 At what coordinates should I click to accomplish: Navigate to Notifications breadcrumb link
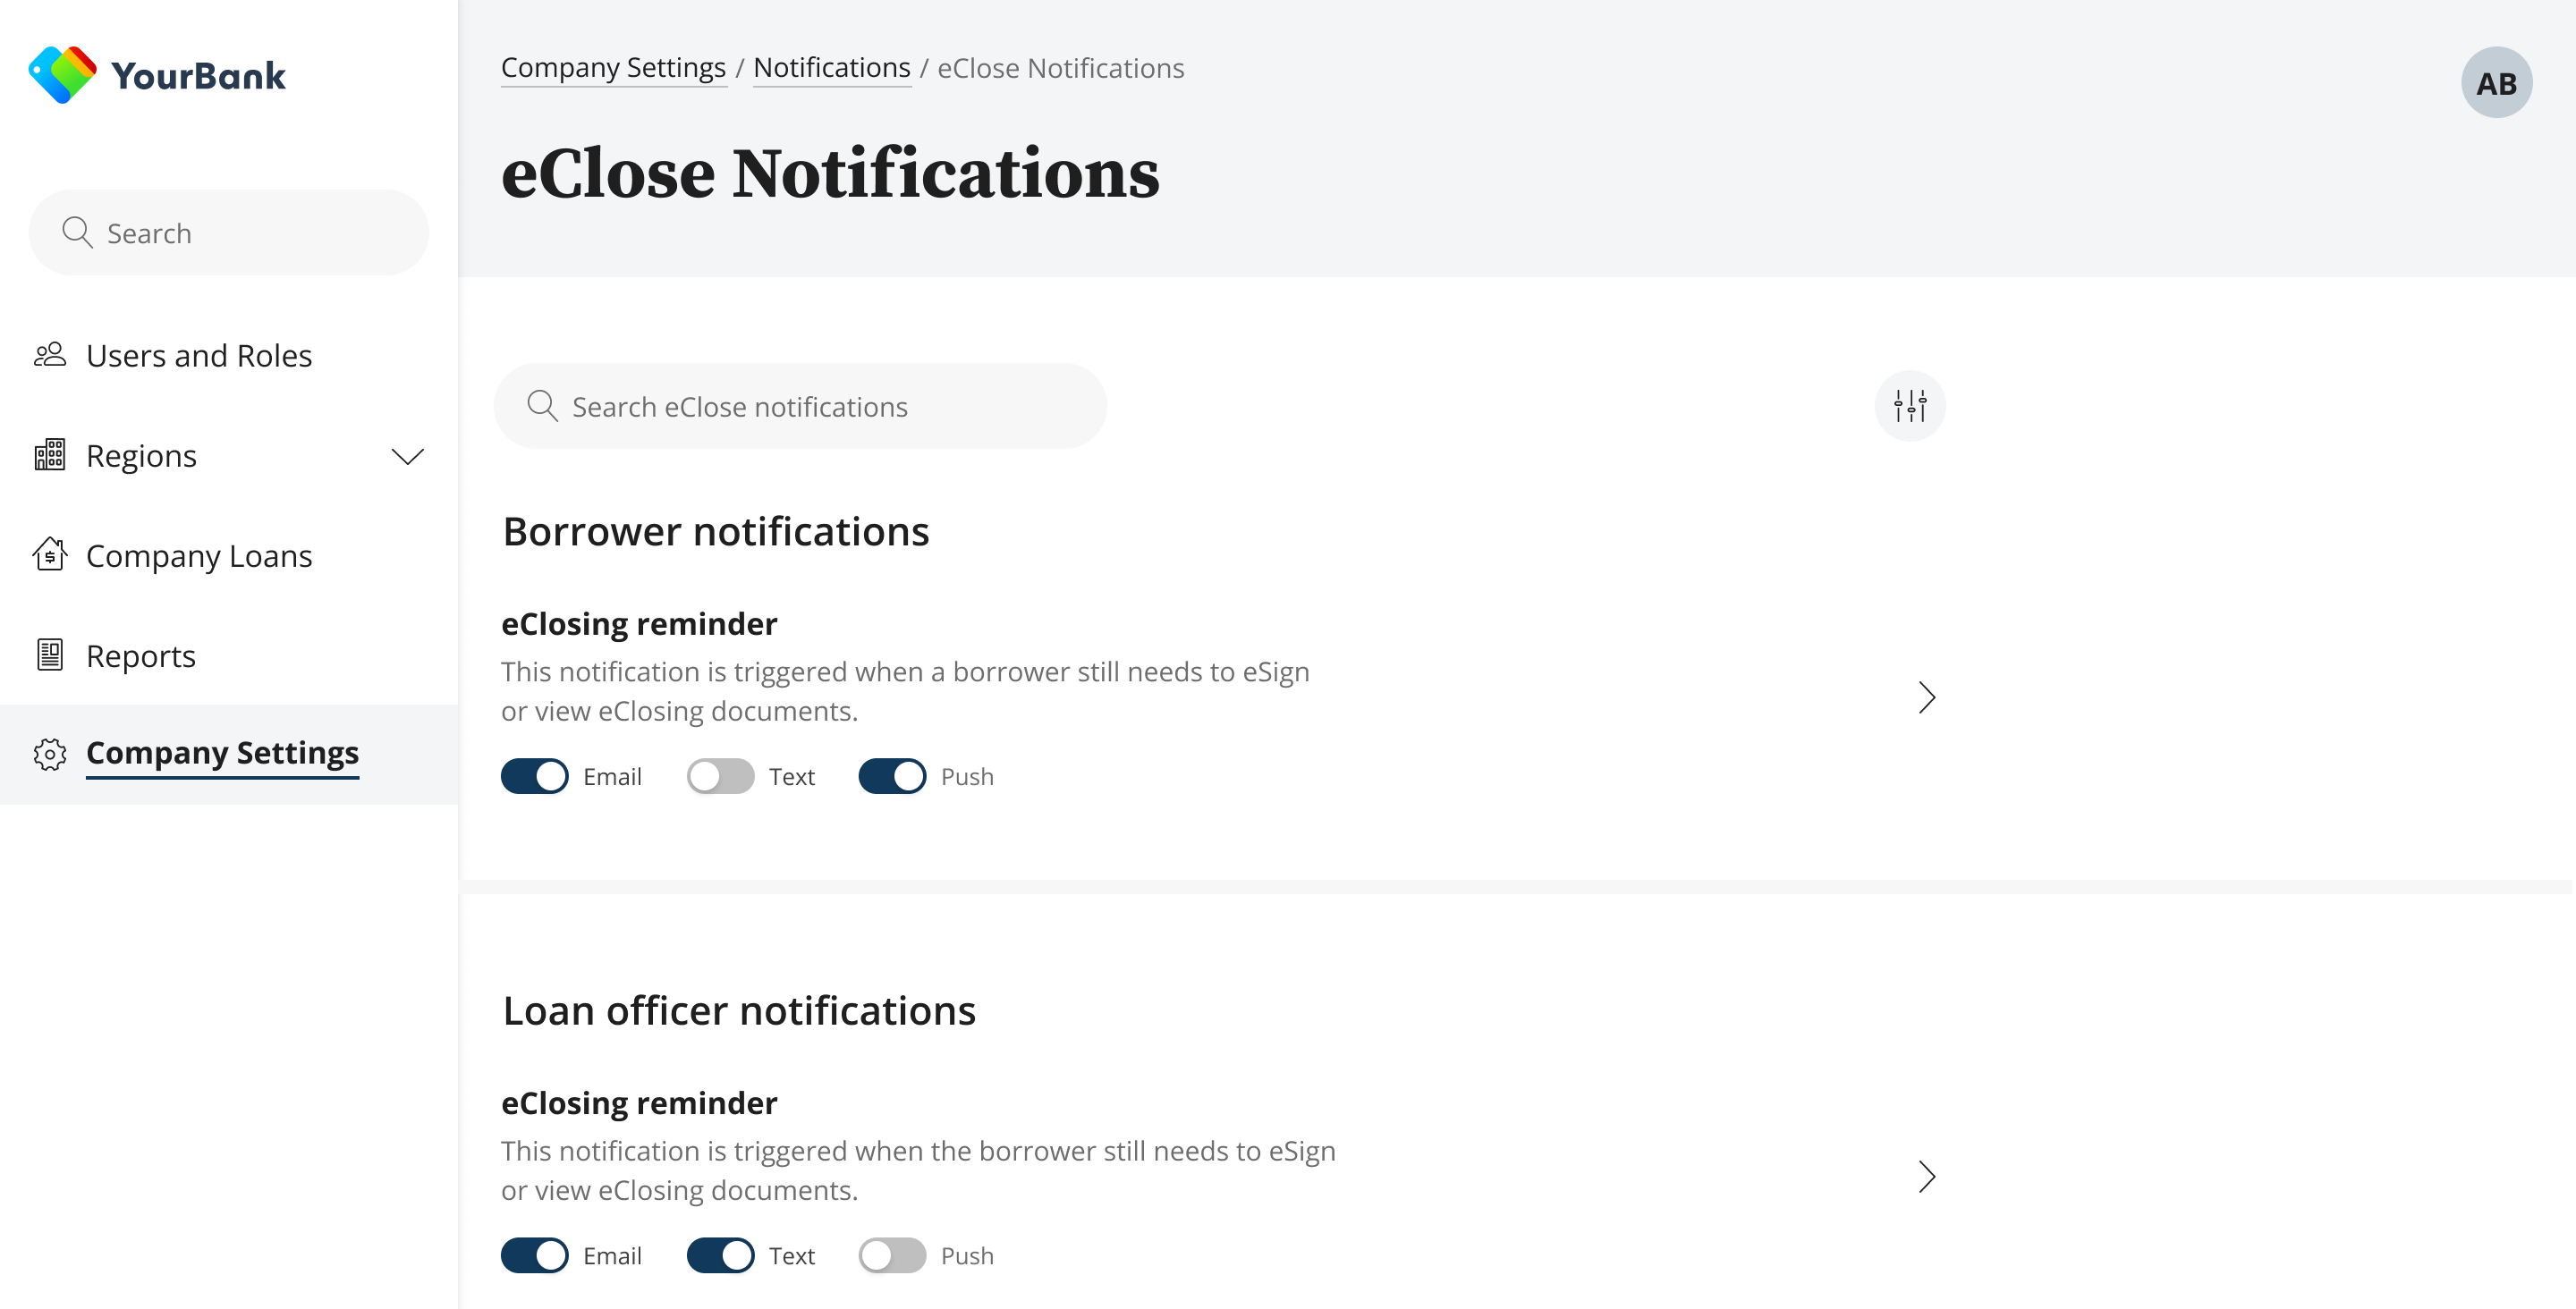coord(831,68)
